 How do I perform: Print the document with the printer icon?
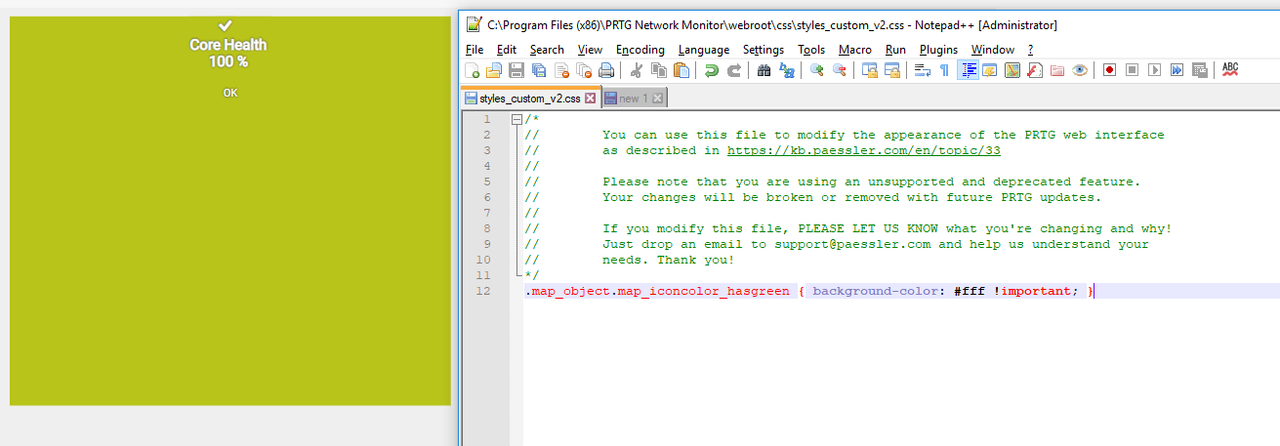[606, 70]
